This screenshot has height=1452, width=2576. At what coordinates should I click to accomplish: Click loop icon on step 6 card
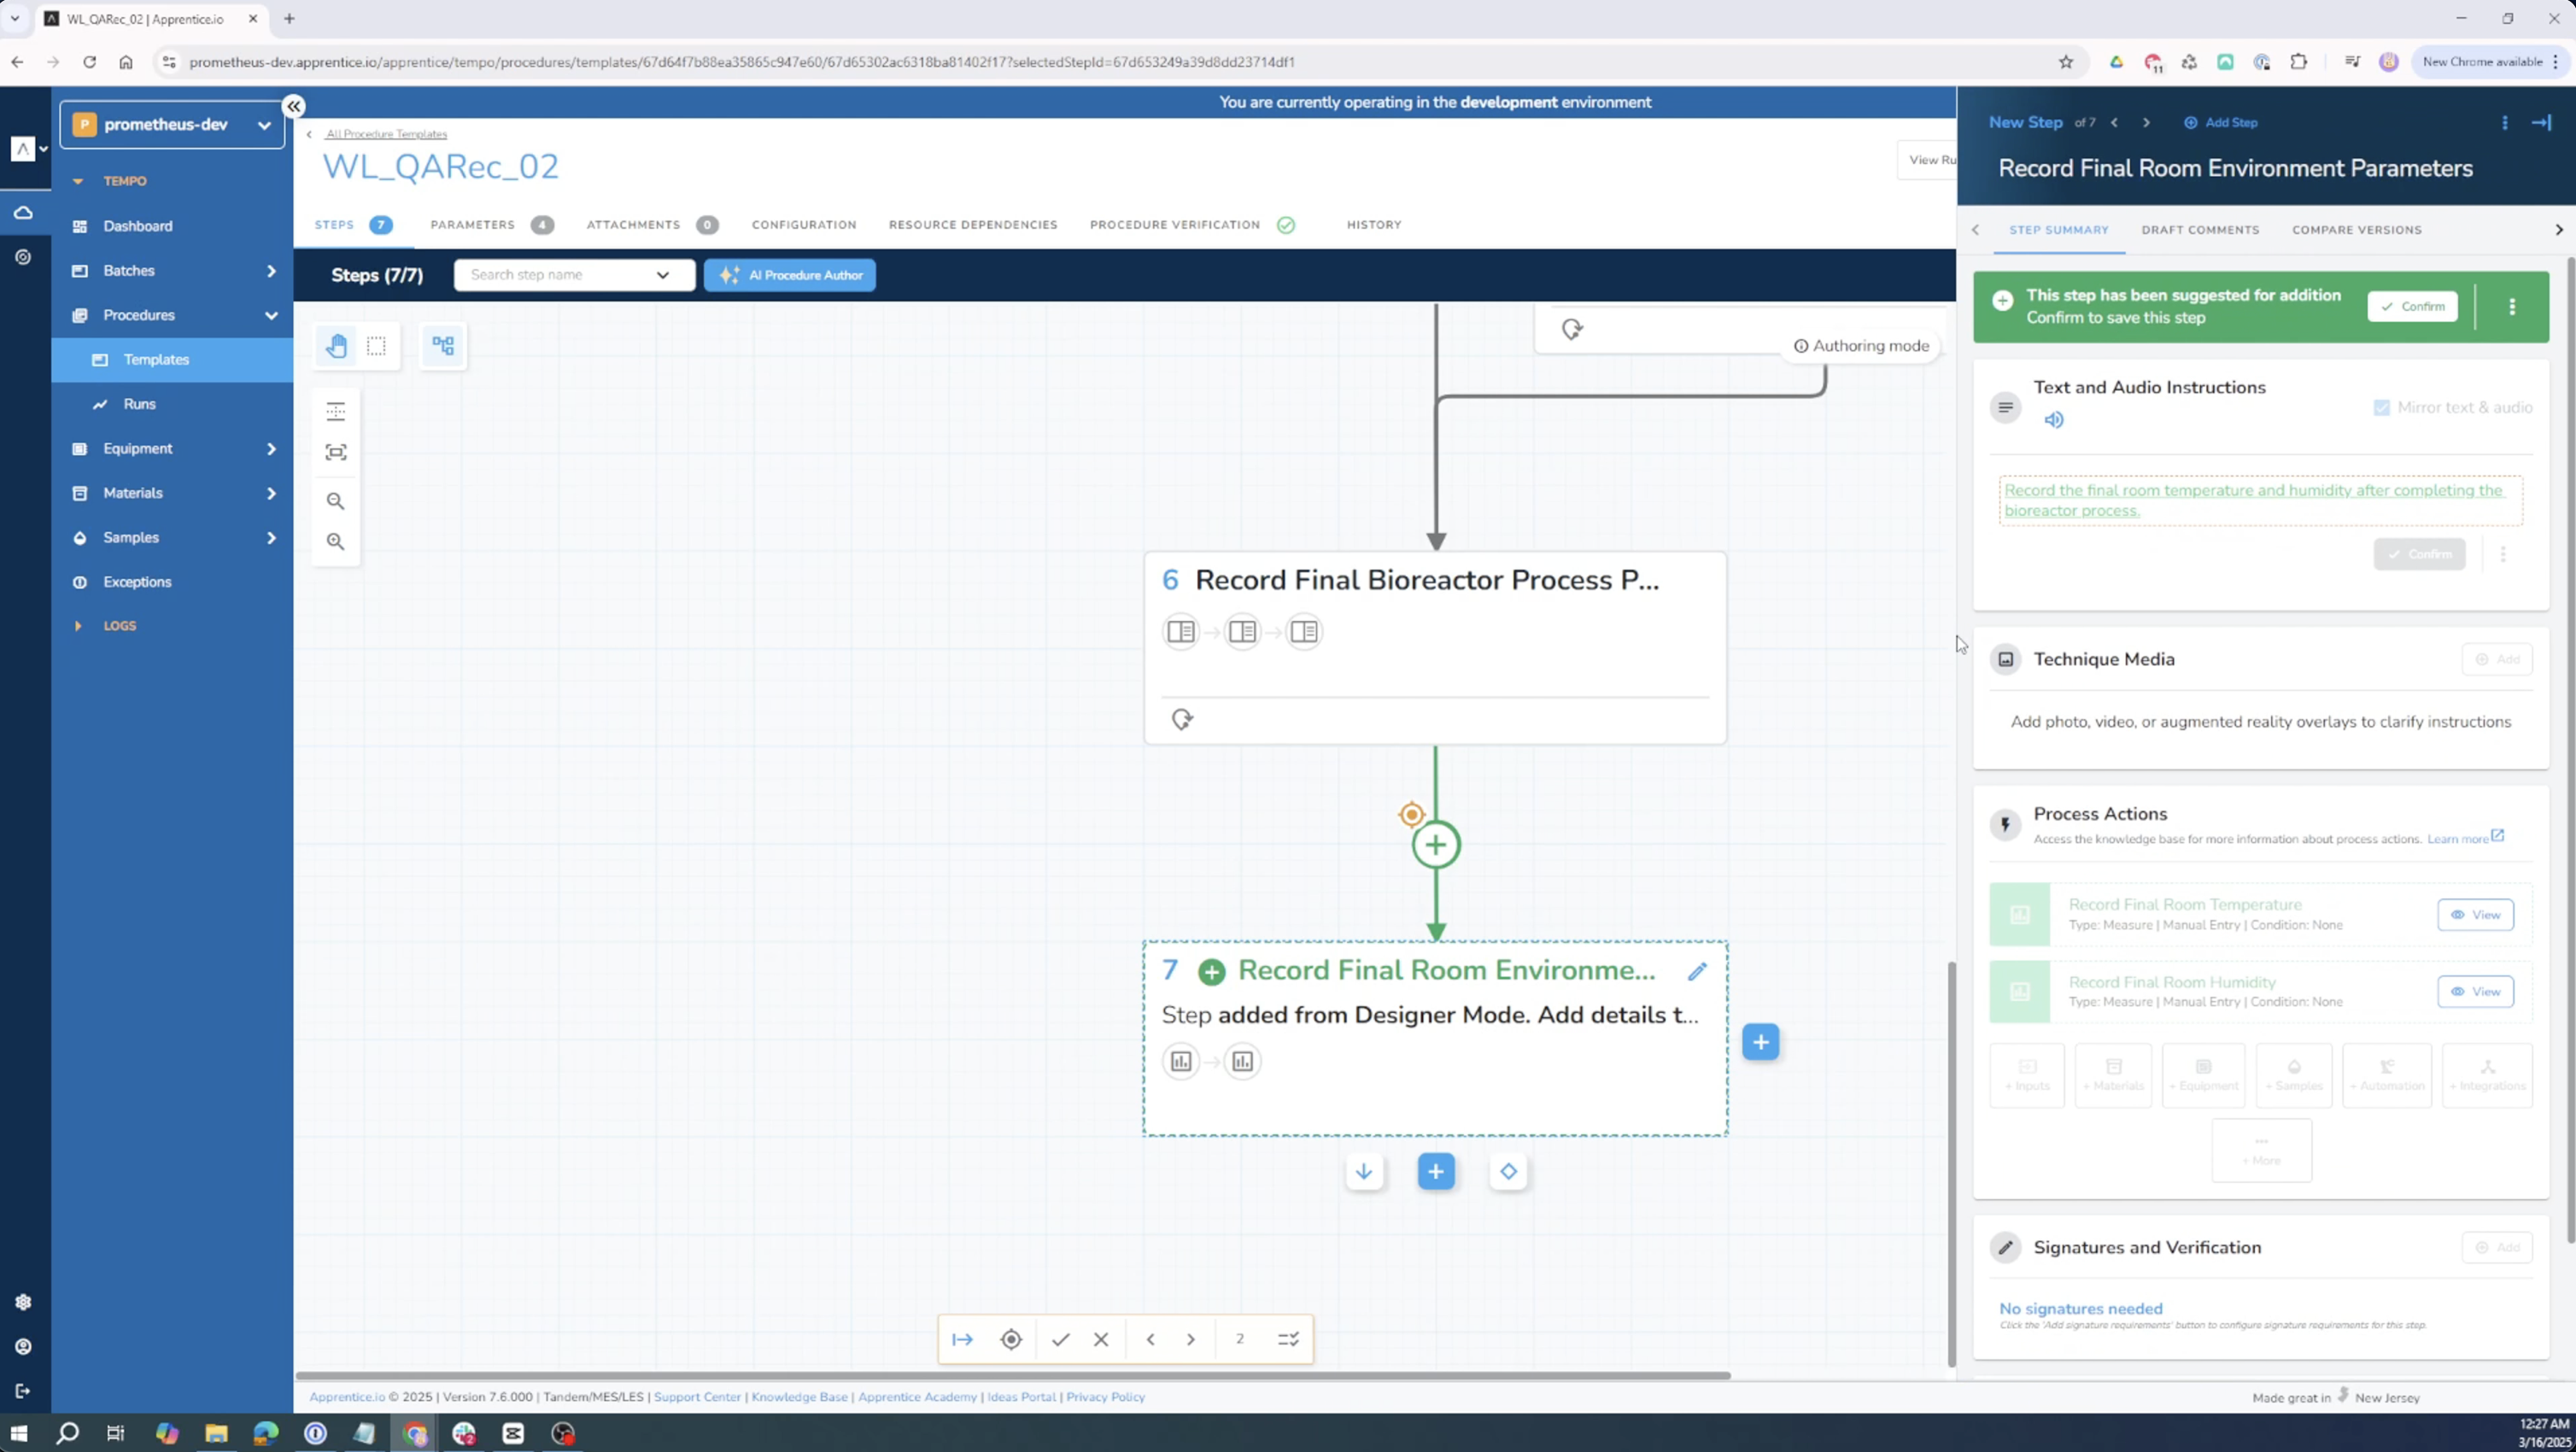[1182, 720]
